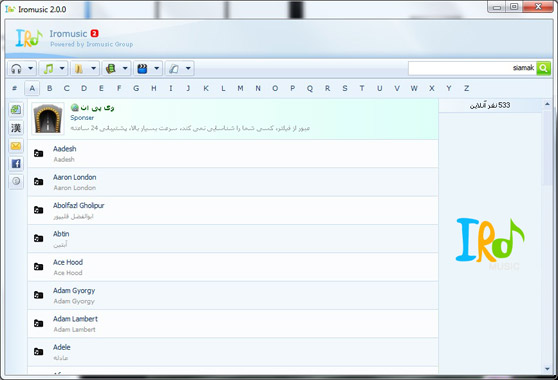Click folder icon beside Abtin
This screenshot has width=558, height=380.
(x=38, y=238)
